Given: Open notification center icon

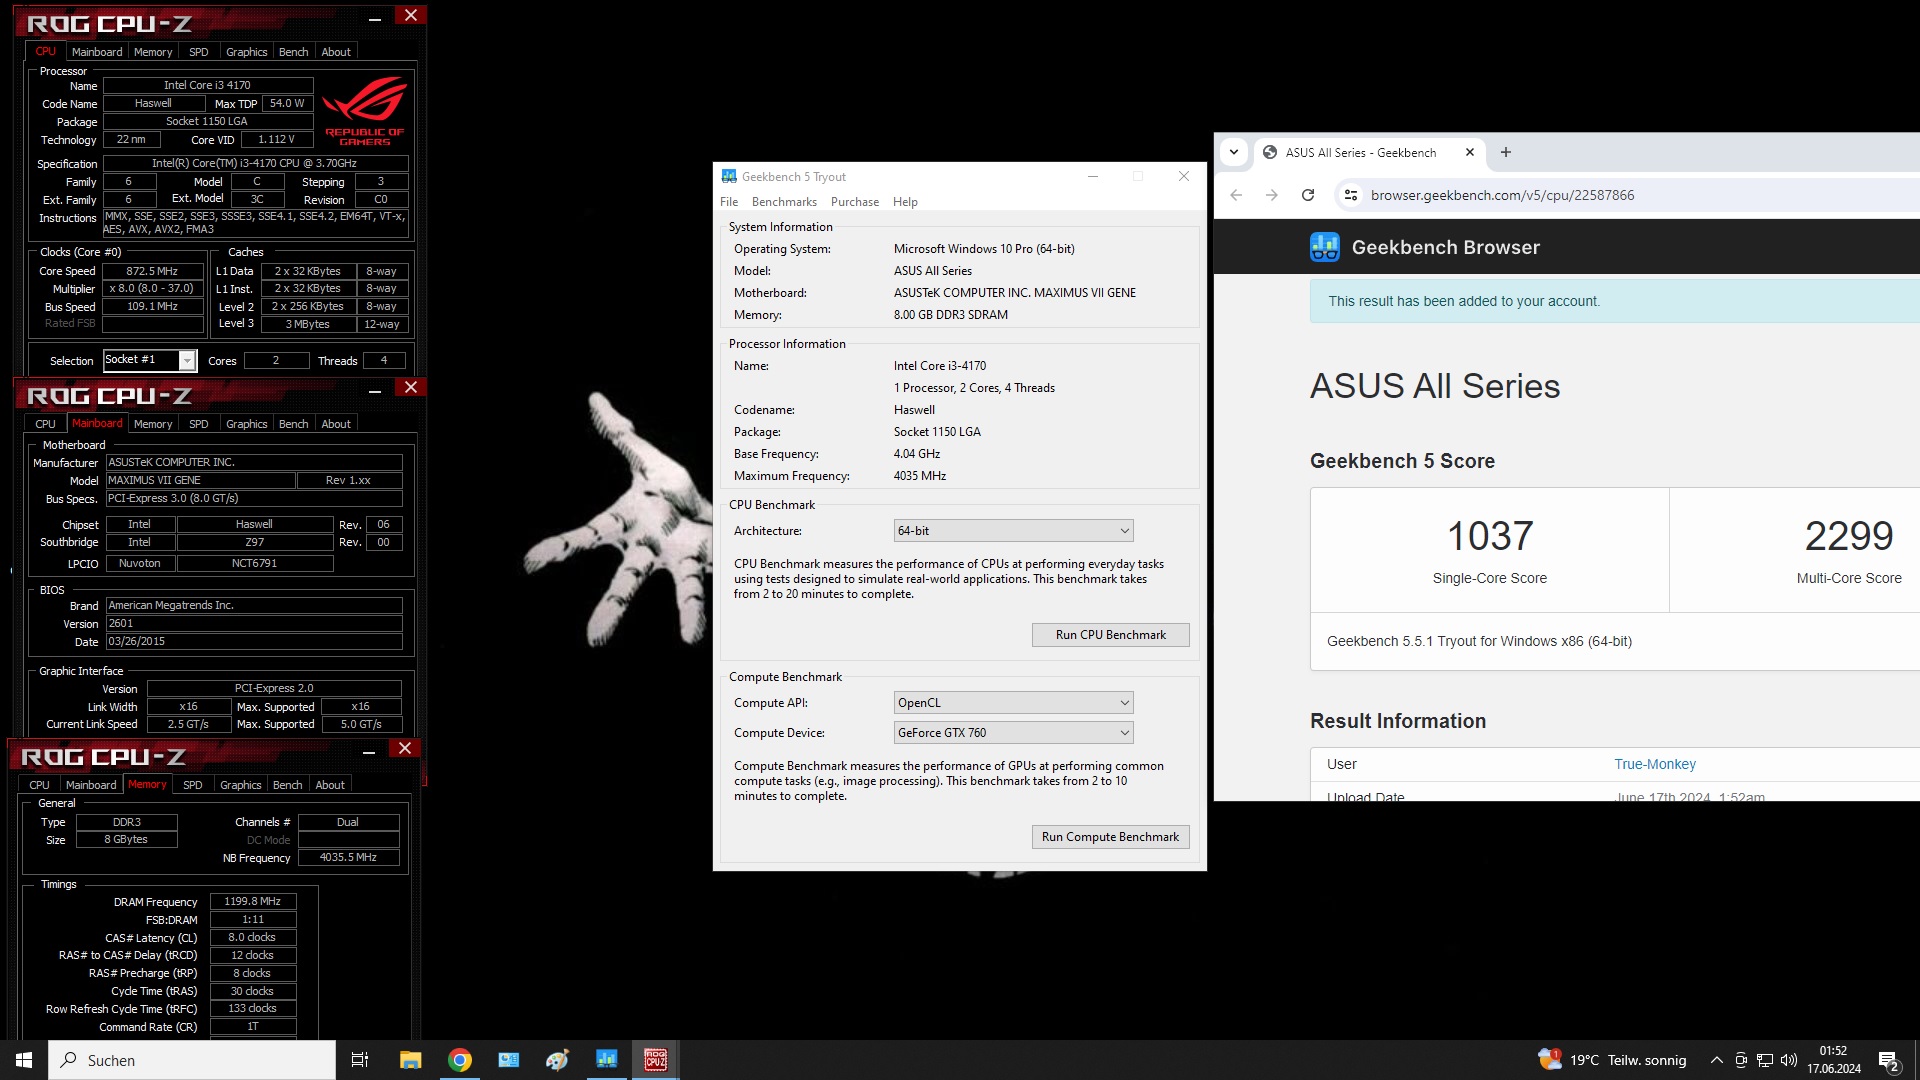Looking at the screenshot, I should click(1889, 1061).
